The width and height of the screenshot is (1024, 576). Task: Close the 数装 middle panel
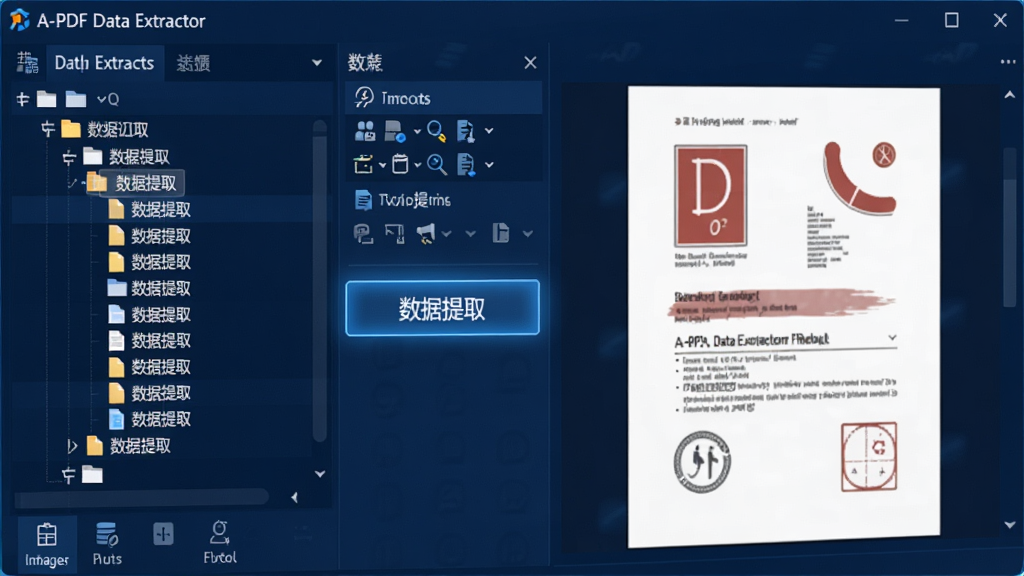pyautogui.click(x=530, y=63)
